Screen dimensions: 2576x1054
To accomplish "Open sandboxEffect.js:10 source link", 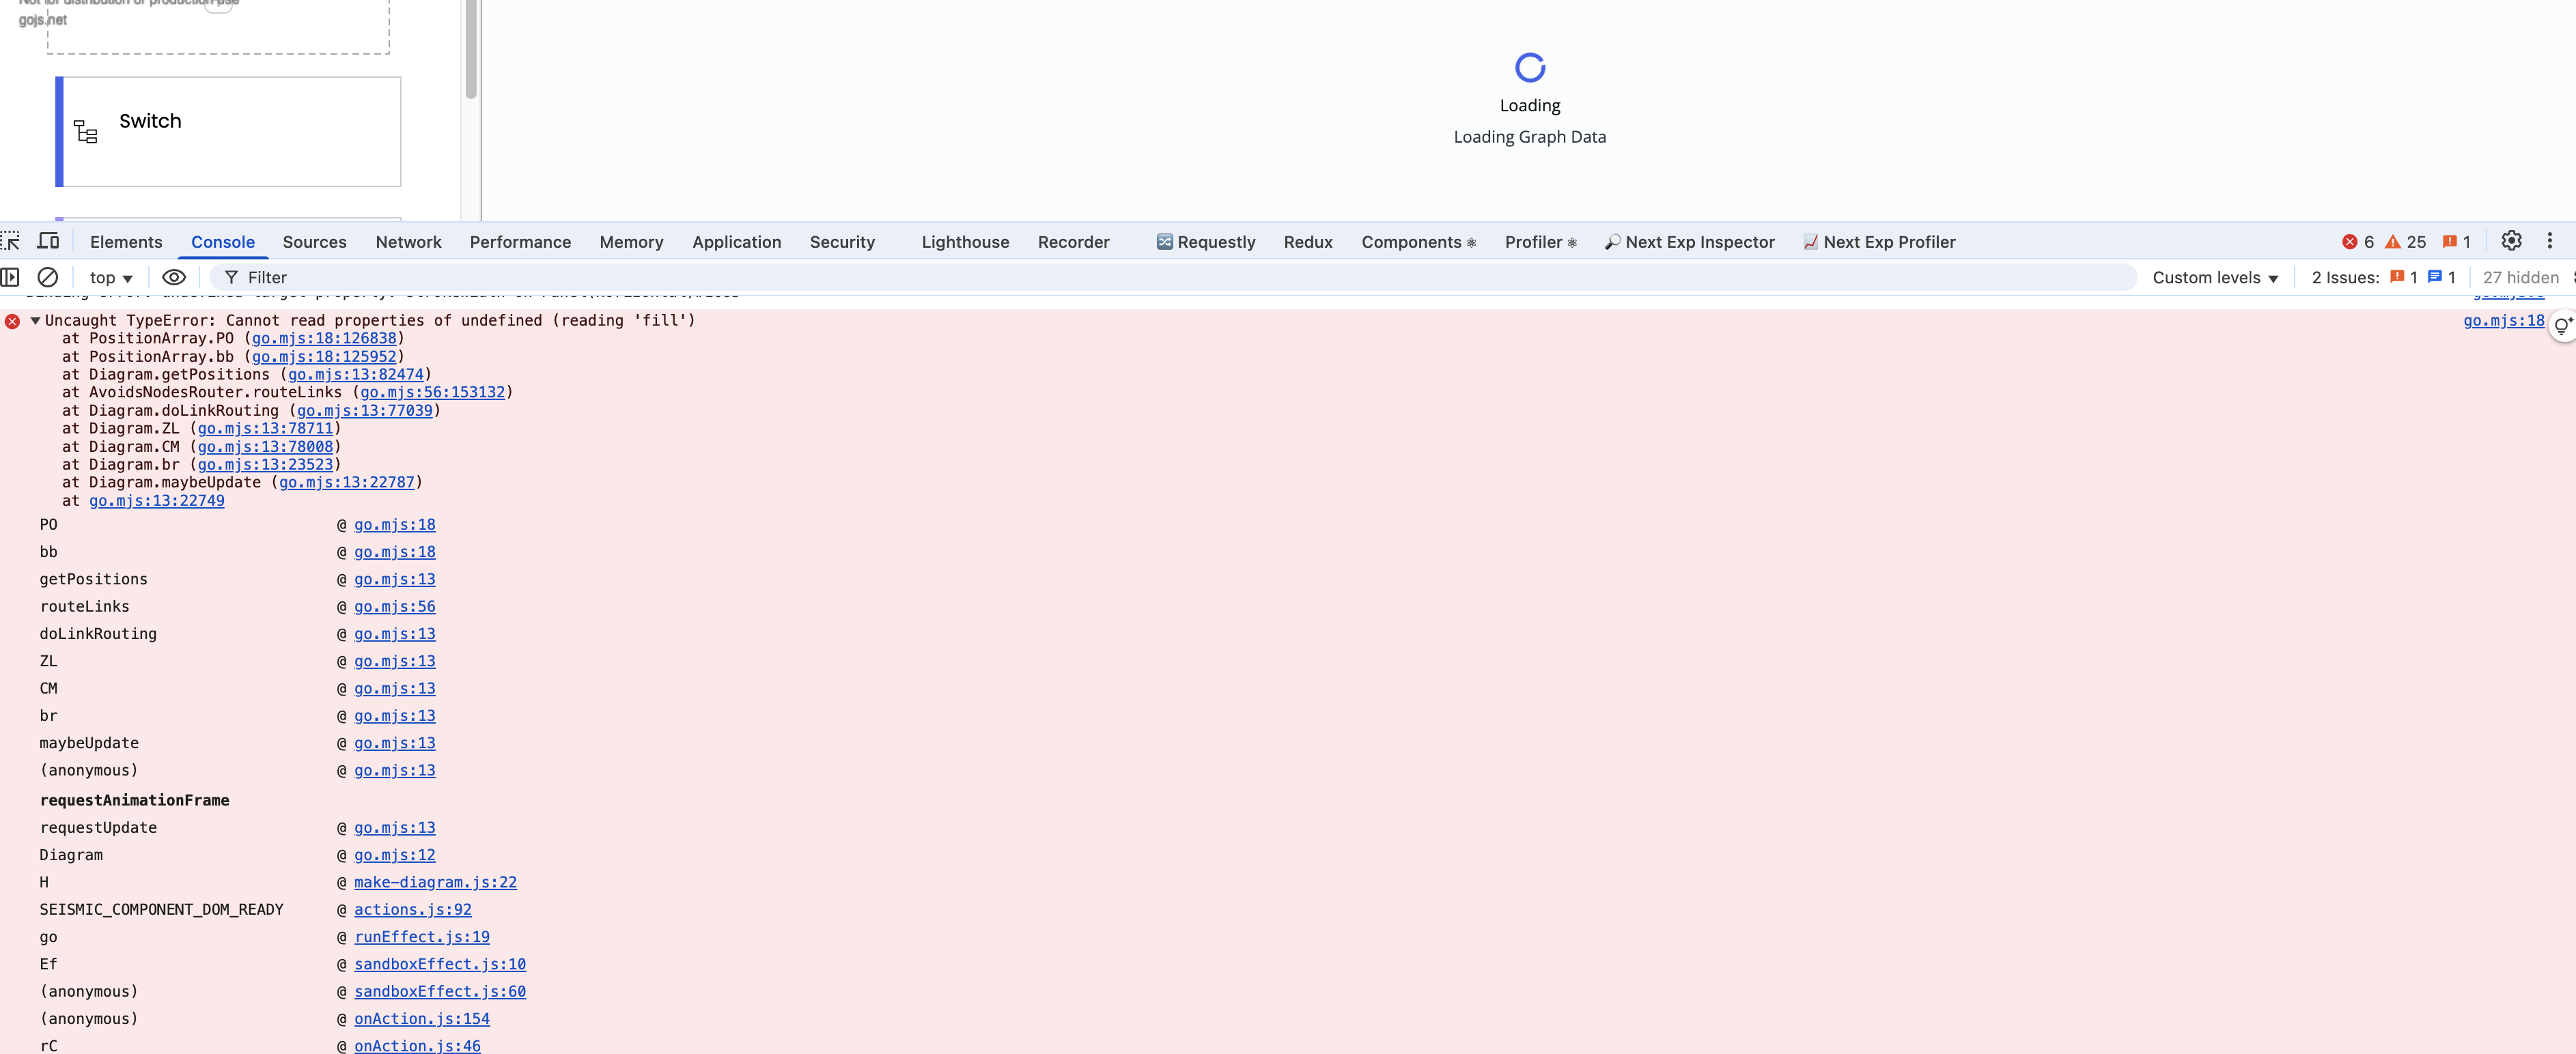I will [440, 964].
